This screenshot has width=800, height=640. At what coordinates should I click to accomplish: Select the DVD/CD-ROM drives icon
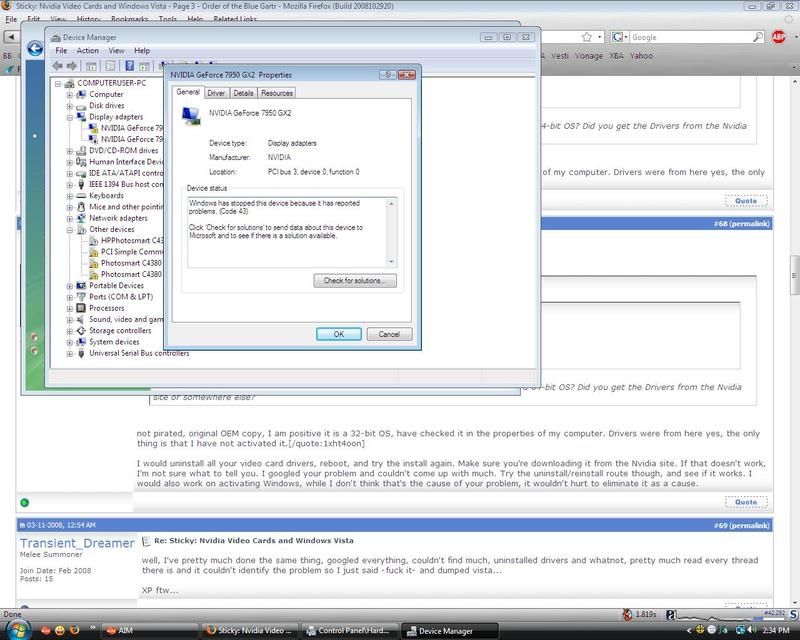click(x=81, y=151)
